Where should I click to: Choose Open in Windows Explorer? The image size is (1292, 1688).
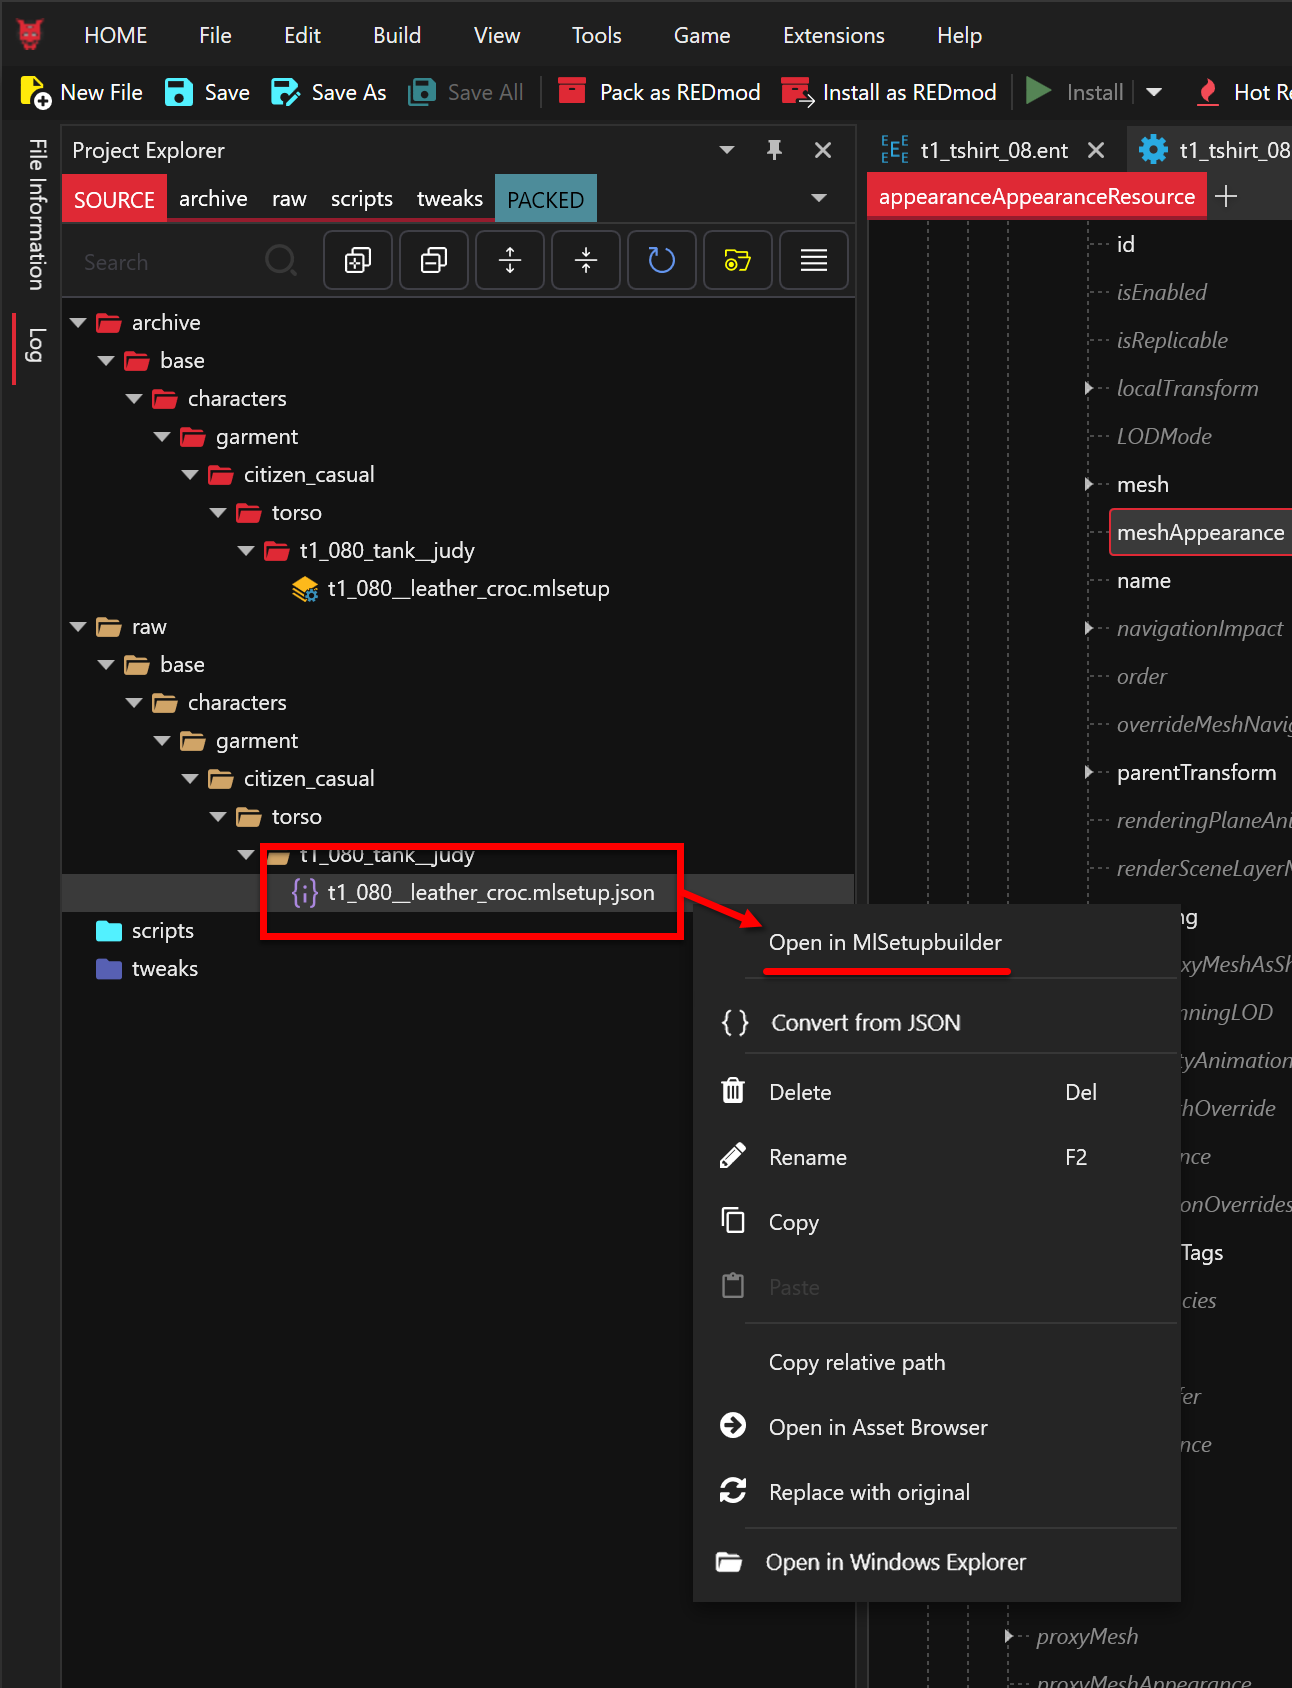click(896, 1562)
